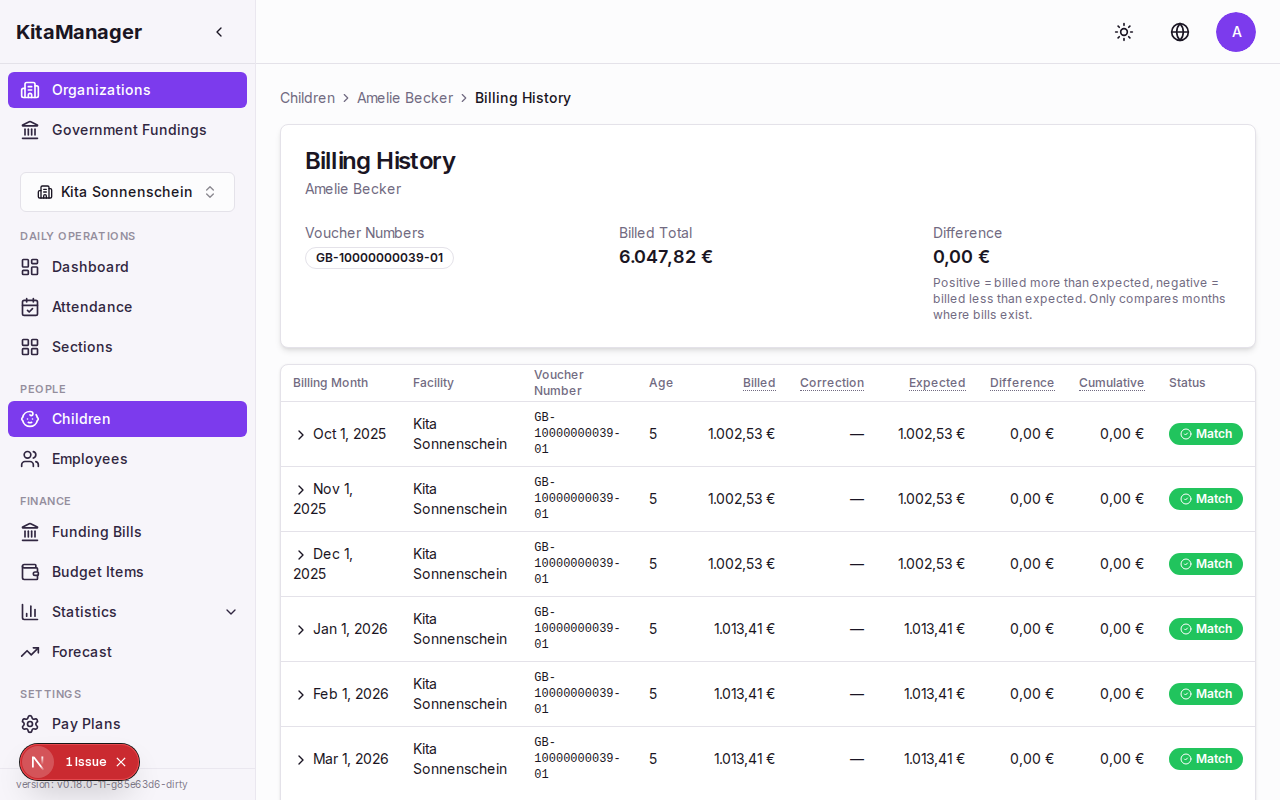Open the Government Fundings page
This screenshot has height=800, width=1280.
[x=129, y=130]
